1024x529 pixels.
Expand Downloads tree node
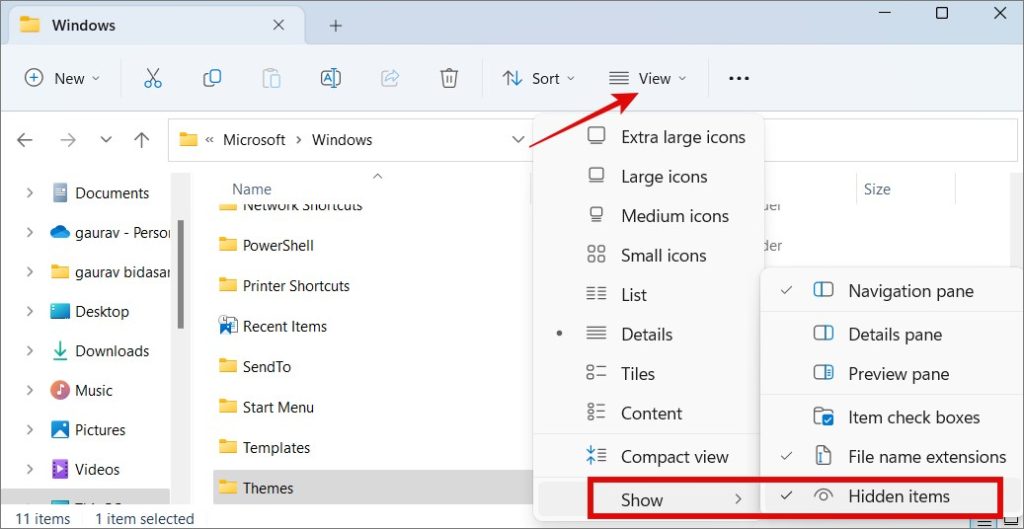[x=29, y=351]
